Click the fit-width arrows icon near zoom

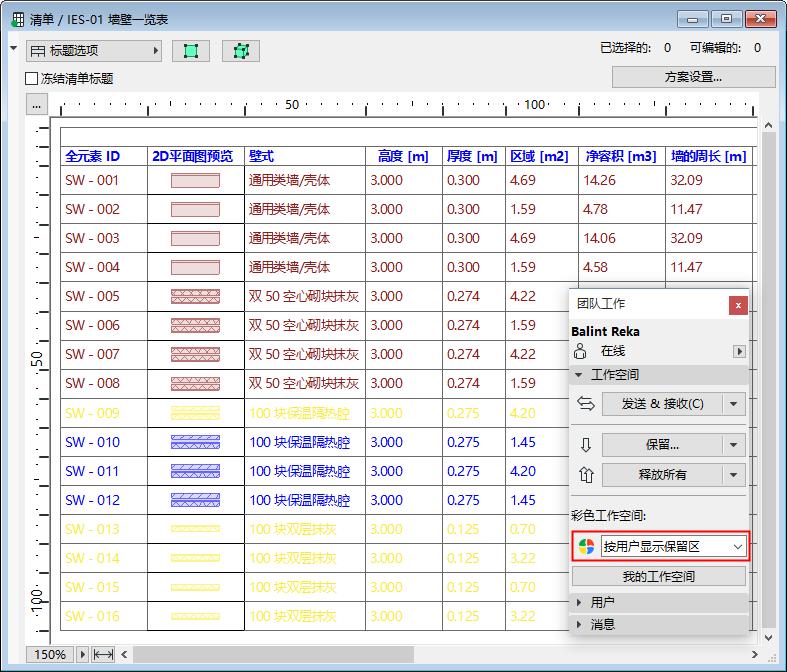coord(103,655)
